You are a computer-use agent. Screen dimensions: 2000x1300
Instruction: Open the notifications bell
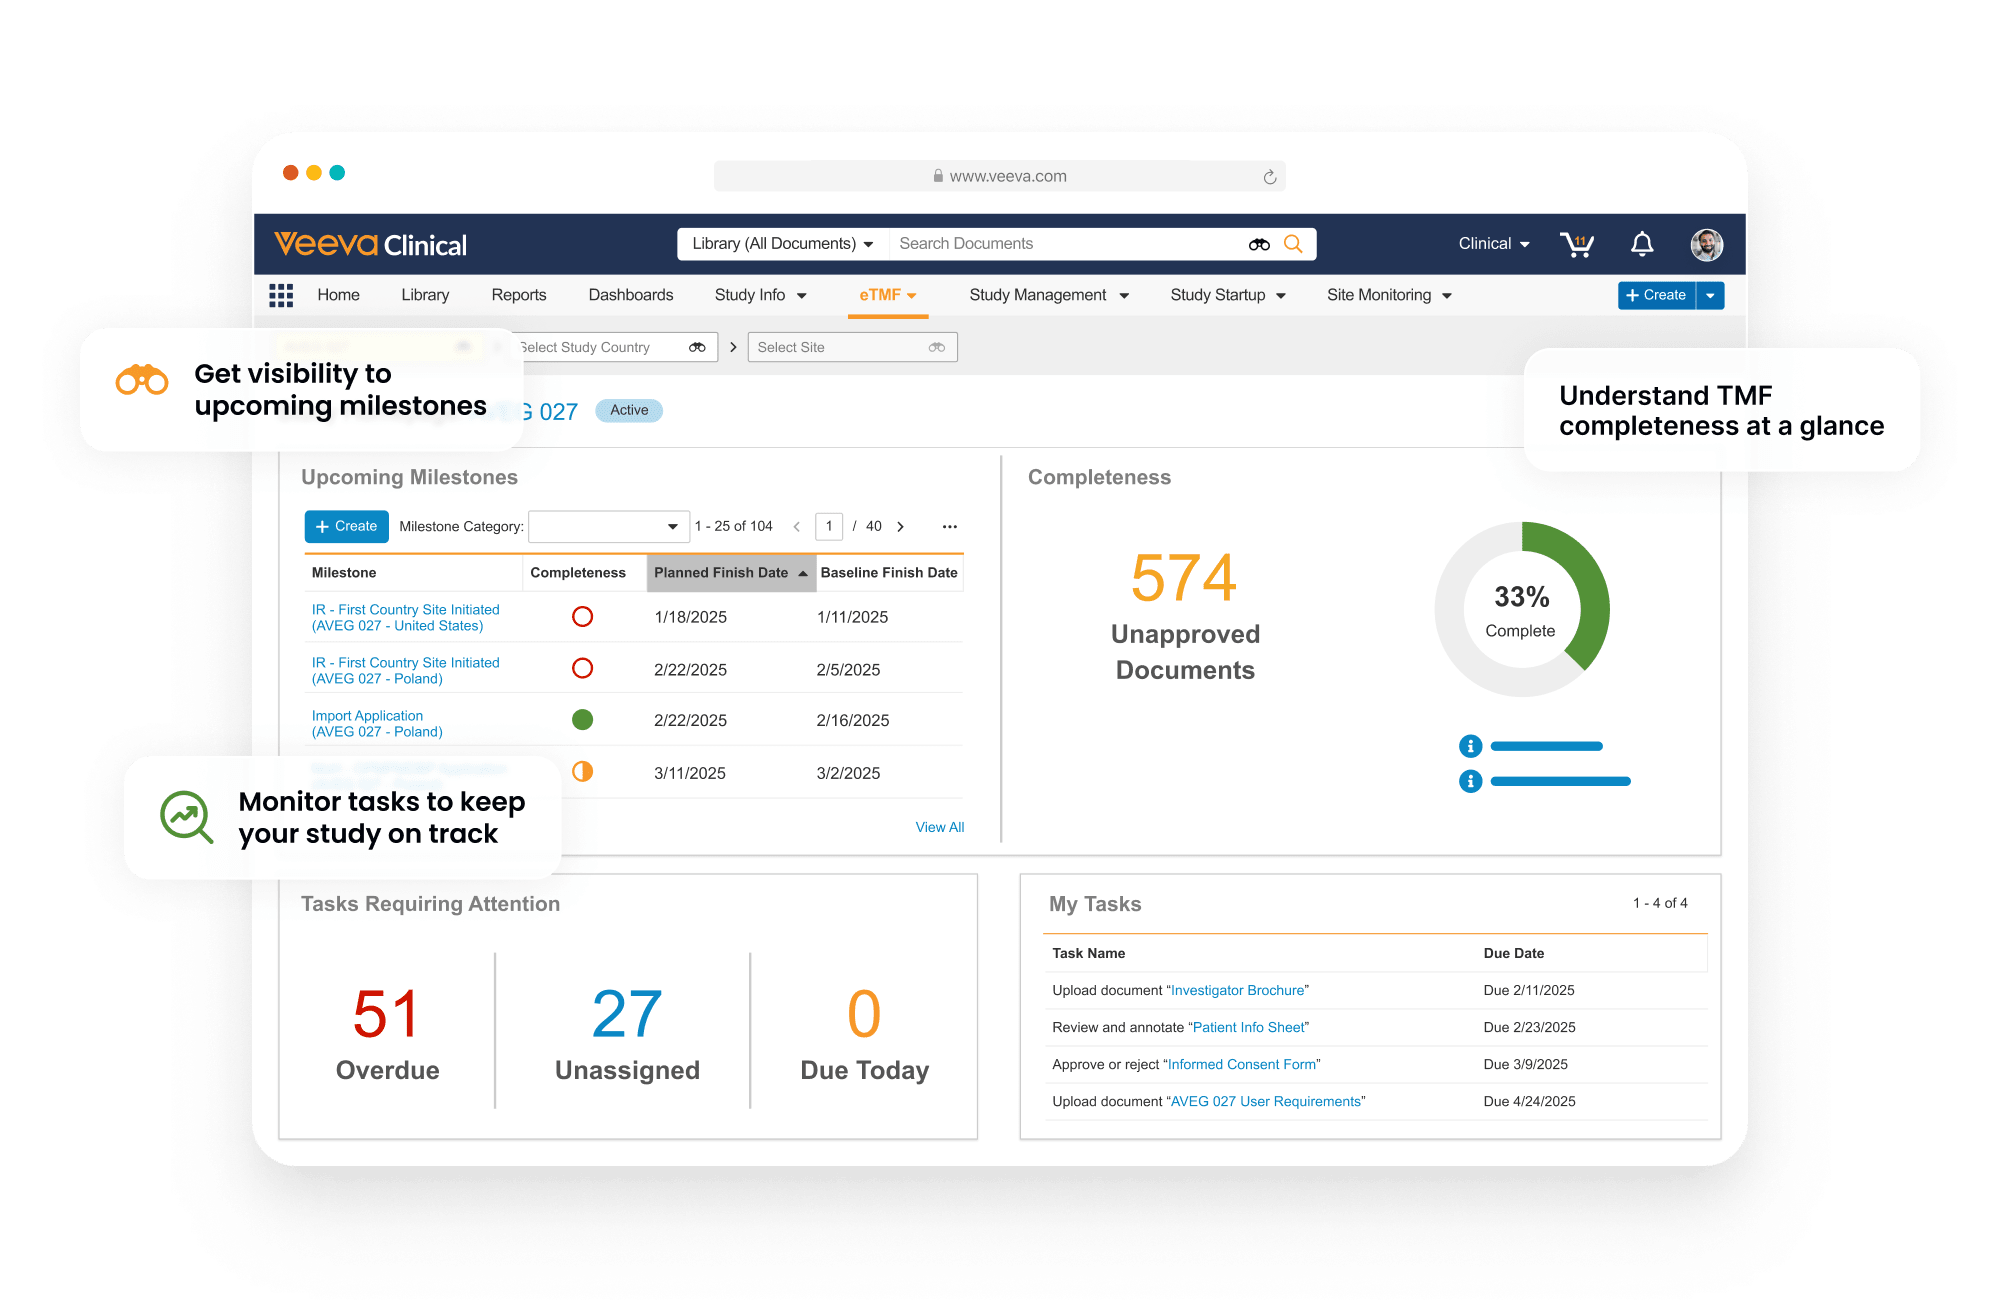click(1641, 243)
